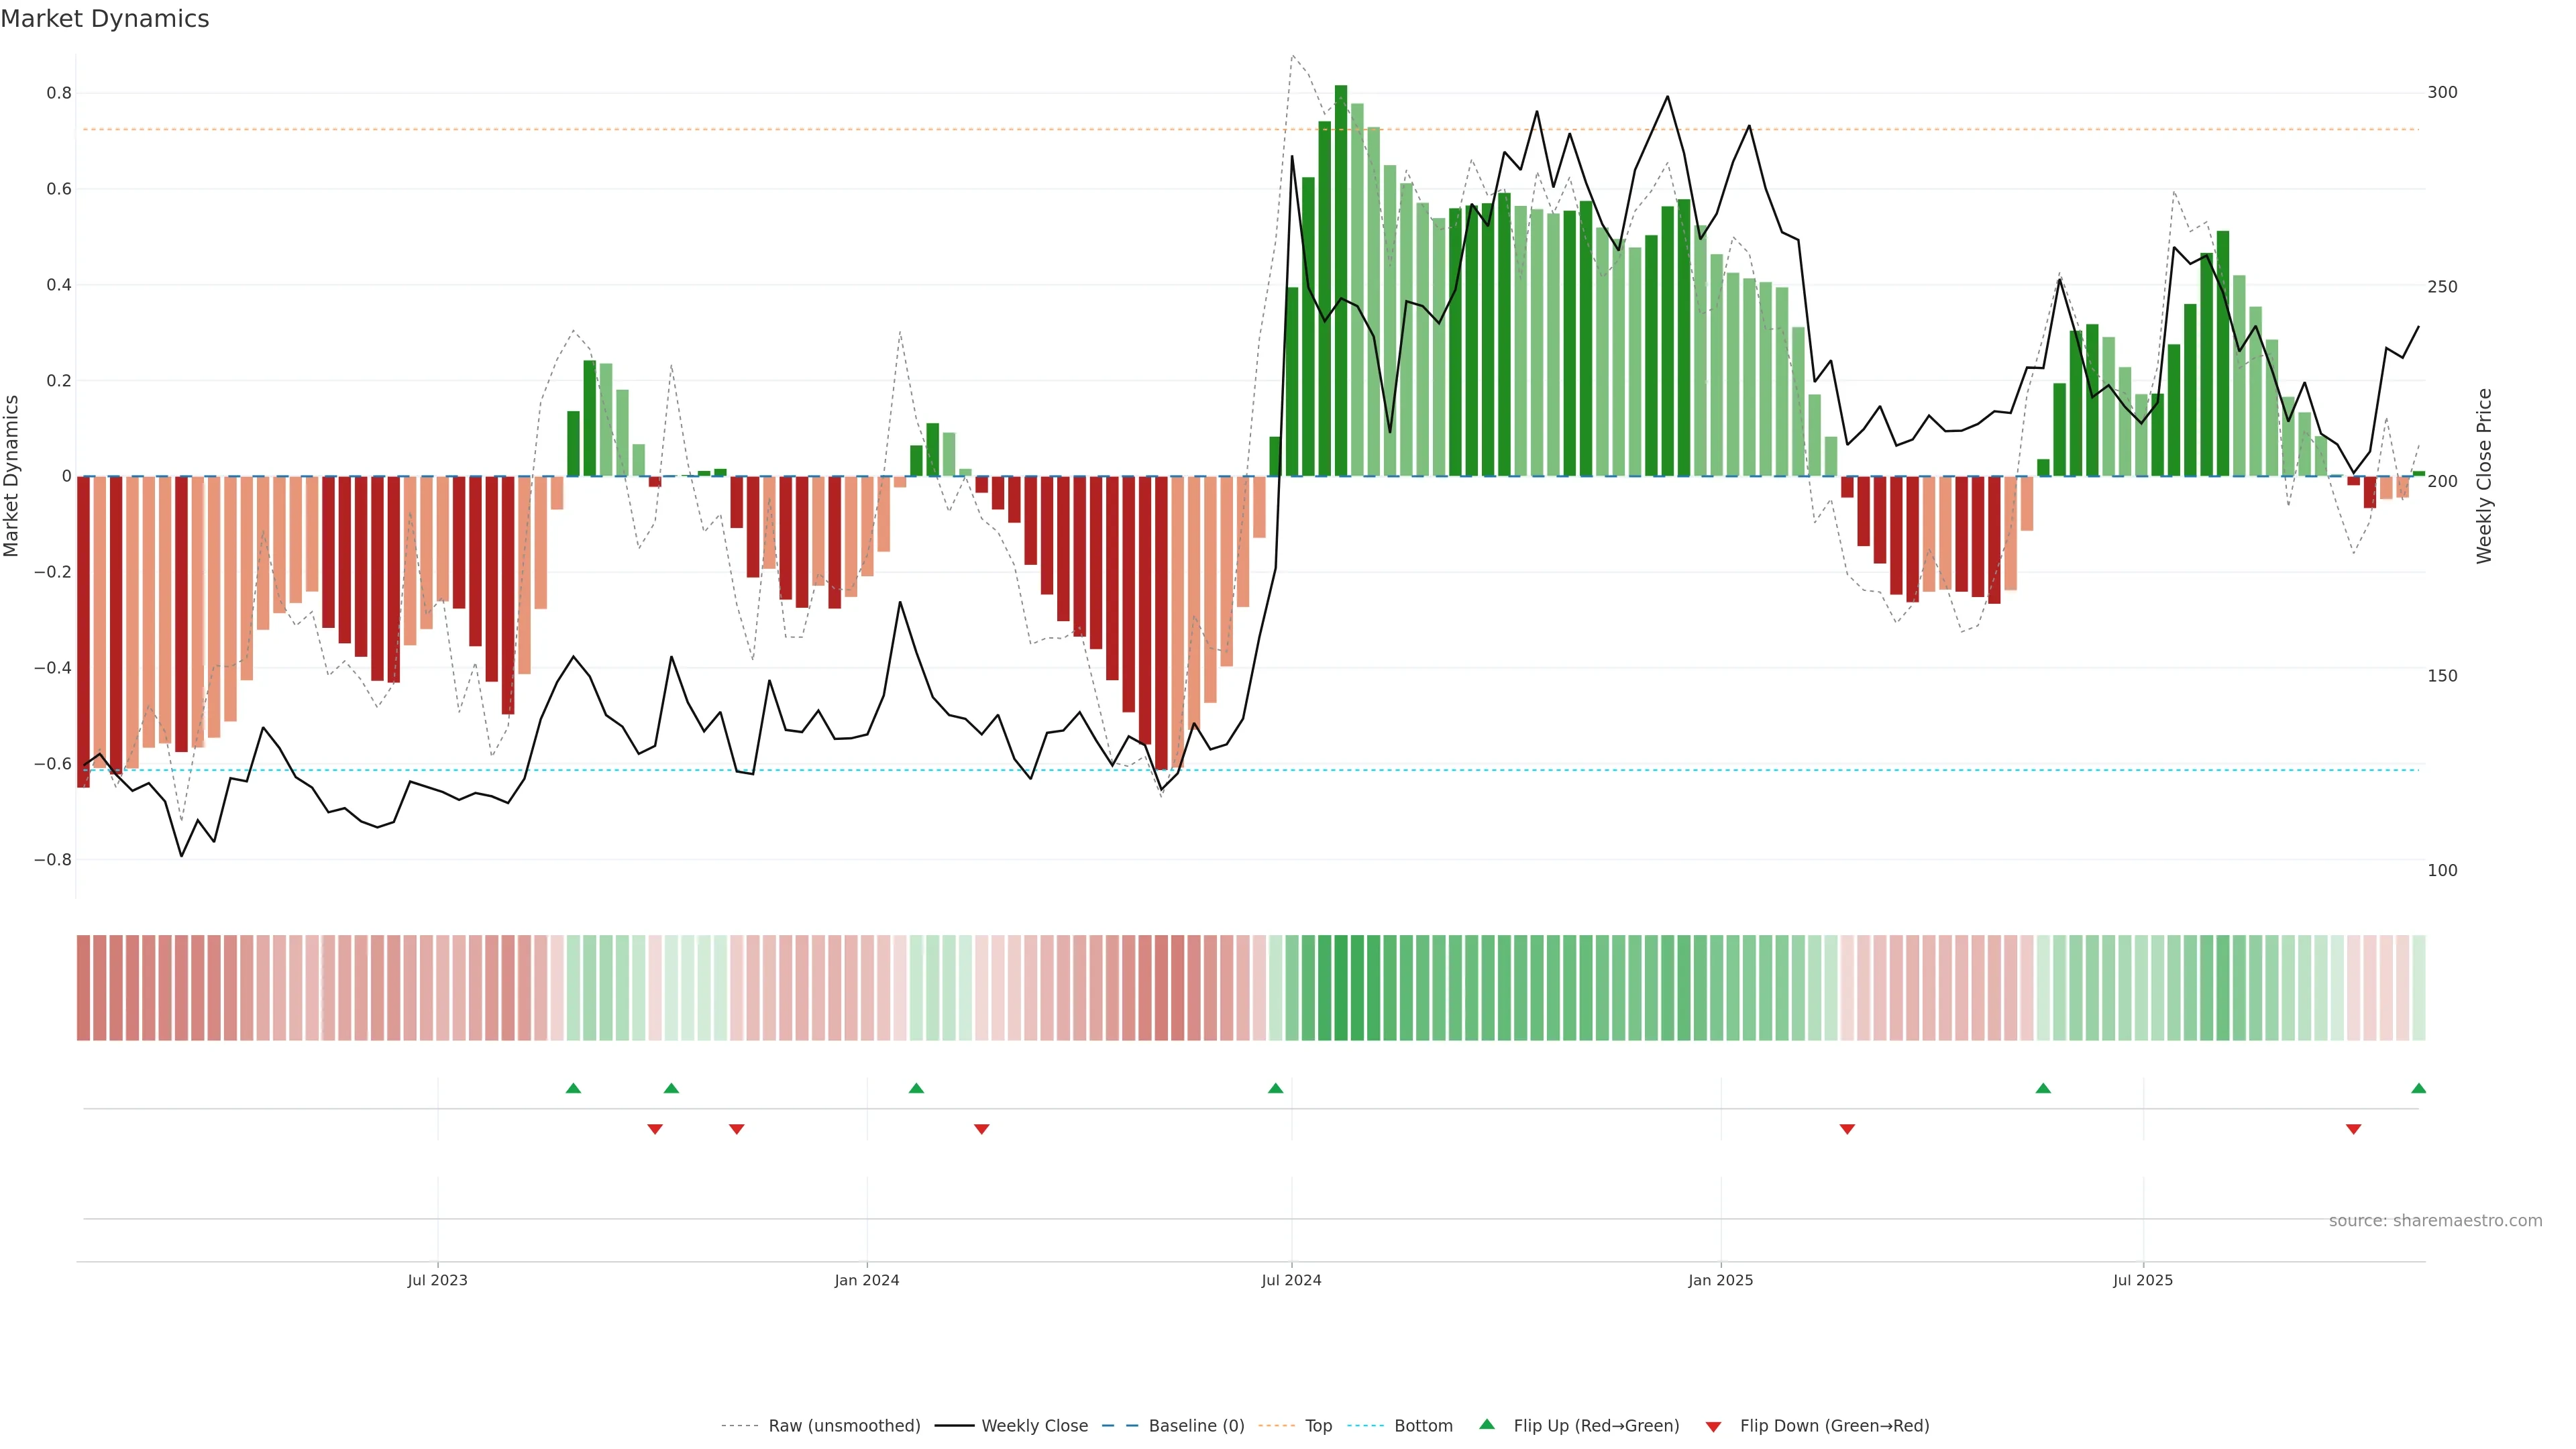Click the source: sharemaestro.com text
The width and height of the screenshot is (2576, 1449).
[2435, 1221]
